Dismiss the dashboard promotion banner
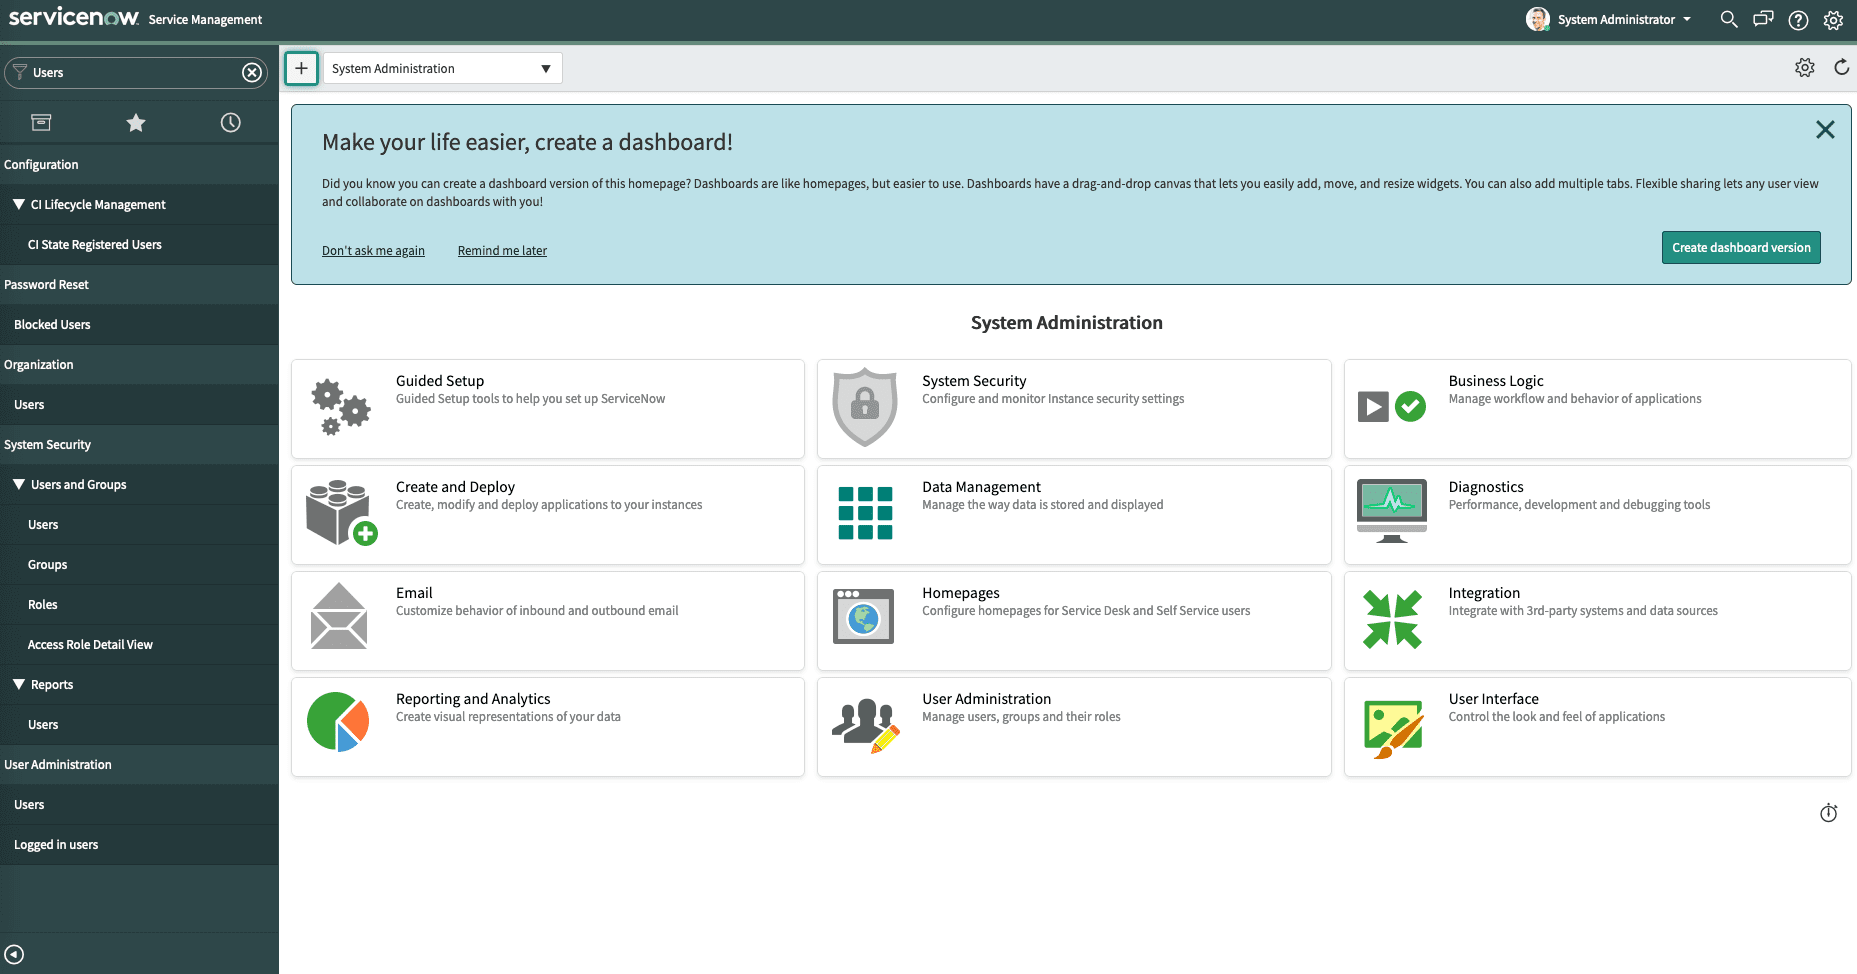The width and height of the screenshot is (1857, 974). pos(1824,130)
